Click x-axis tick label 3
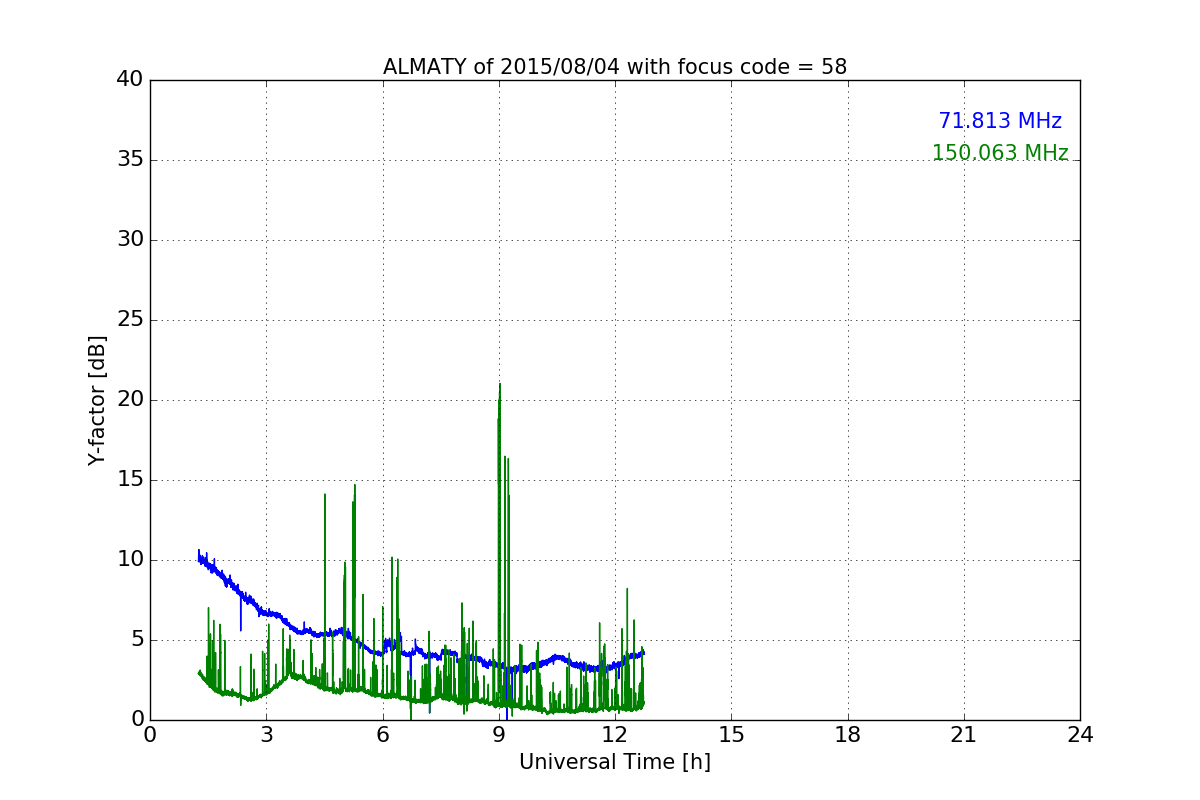Viewport: 1200px width, 800px height. coord(266,735)
